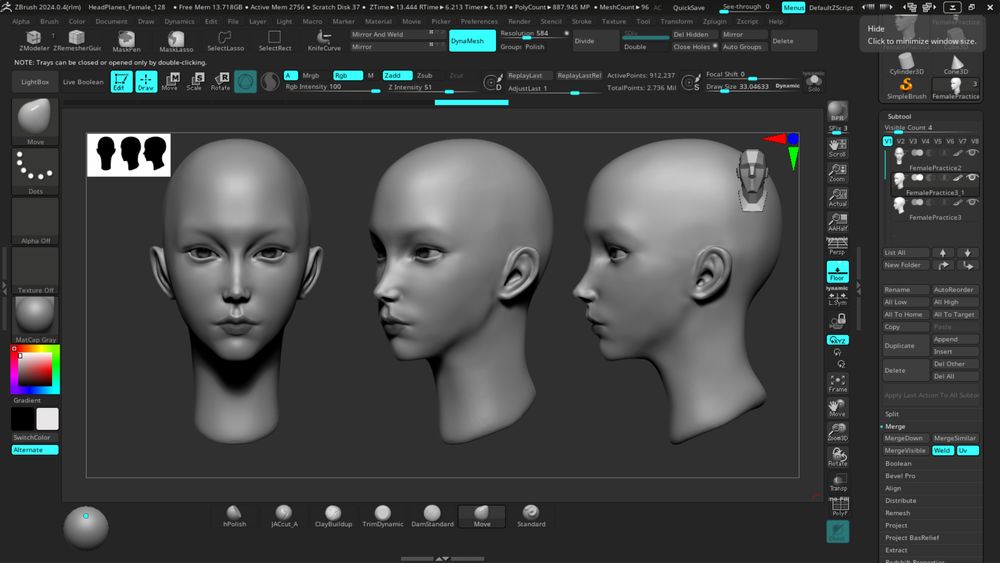
Task: Select the Standard brush at bottom
Action: point(531,516)
